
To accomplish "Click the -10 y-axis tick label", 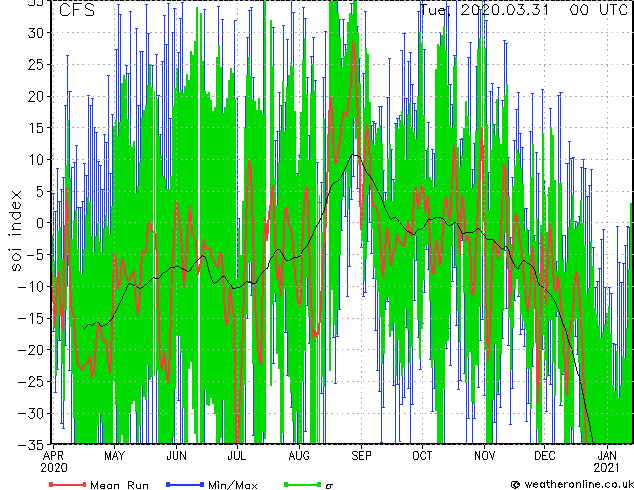I will [x=32, y=286].
